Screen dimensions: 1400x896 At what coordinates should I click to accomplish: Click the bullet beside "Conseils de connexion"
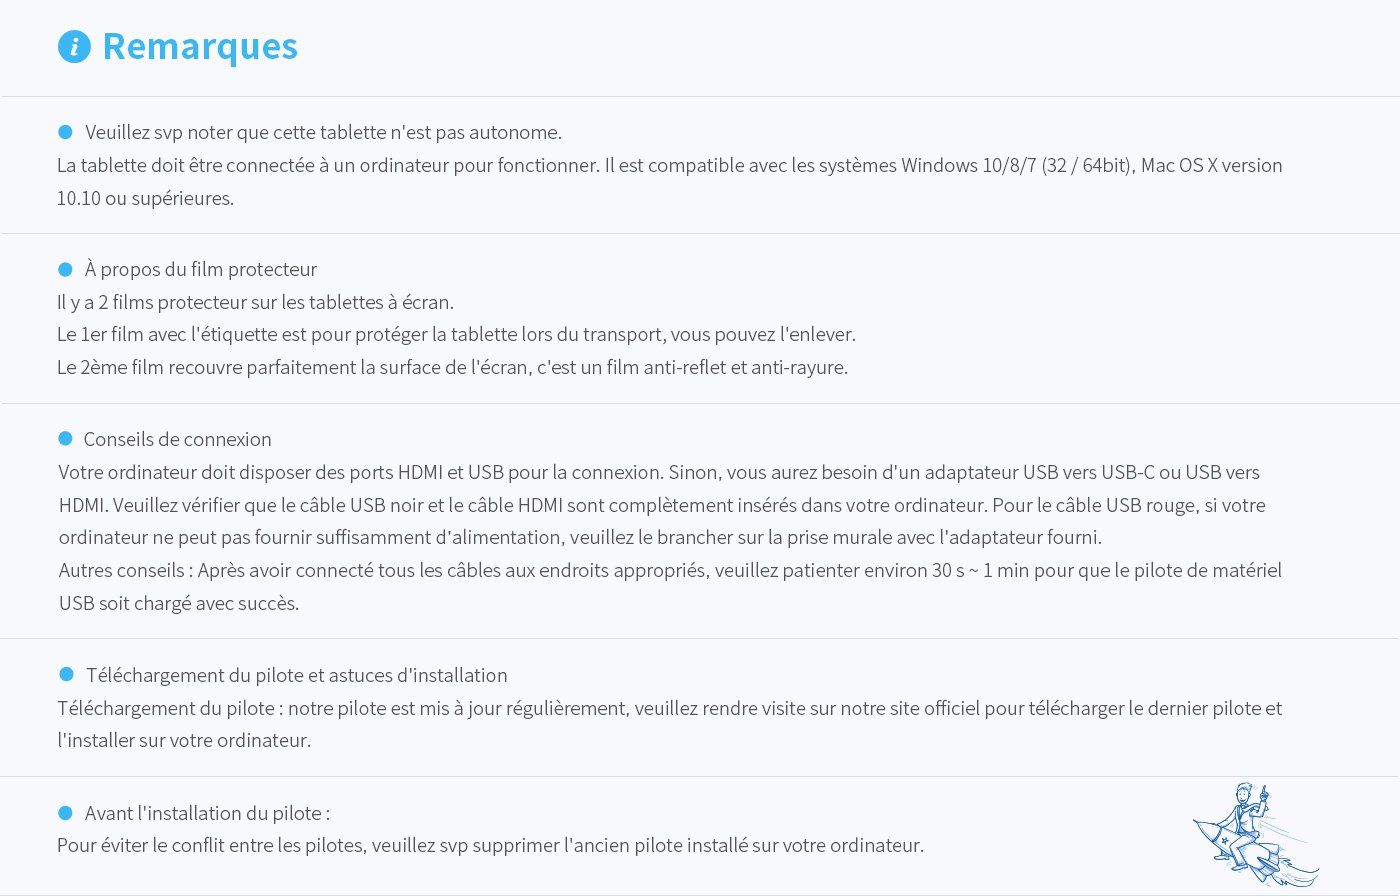click(66, 439)
